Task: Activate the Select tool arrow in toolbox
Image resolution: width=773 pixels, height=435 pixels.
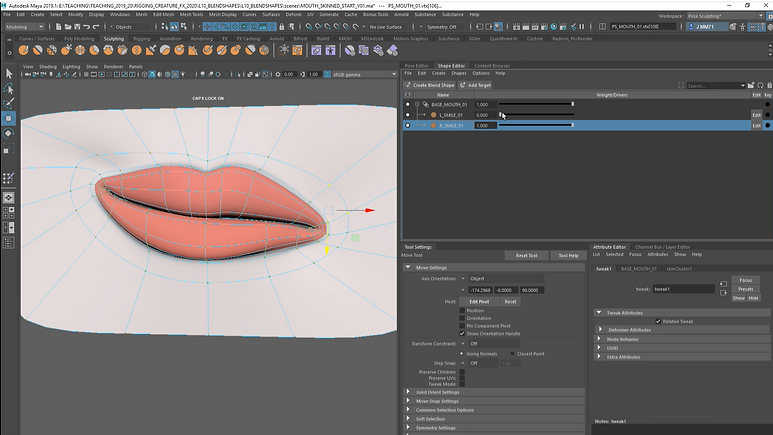Action: 8,74
